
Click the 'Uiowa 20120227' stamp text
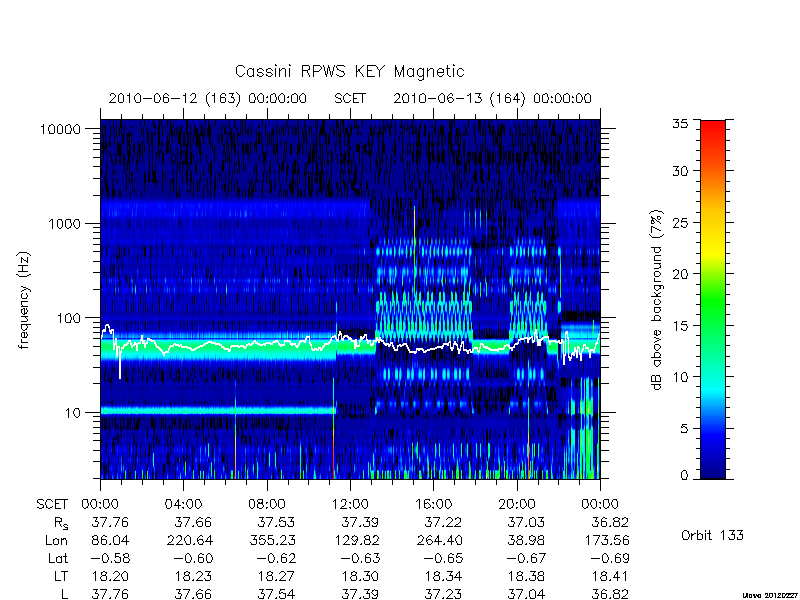770,595
